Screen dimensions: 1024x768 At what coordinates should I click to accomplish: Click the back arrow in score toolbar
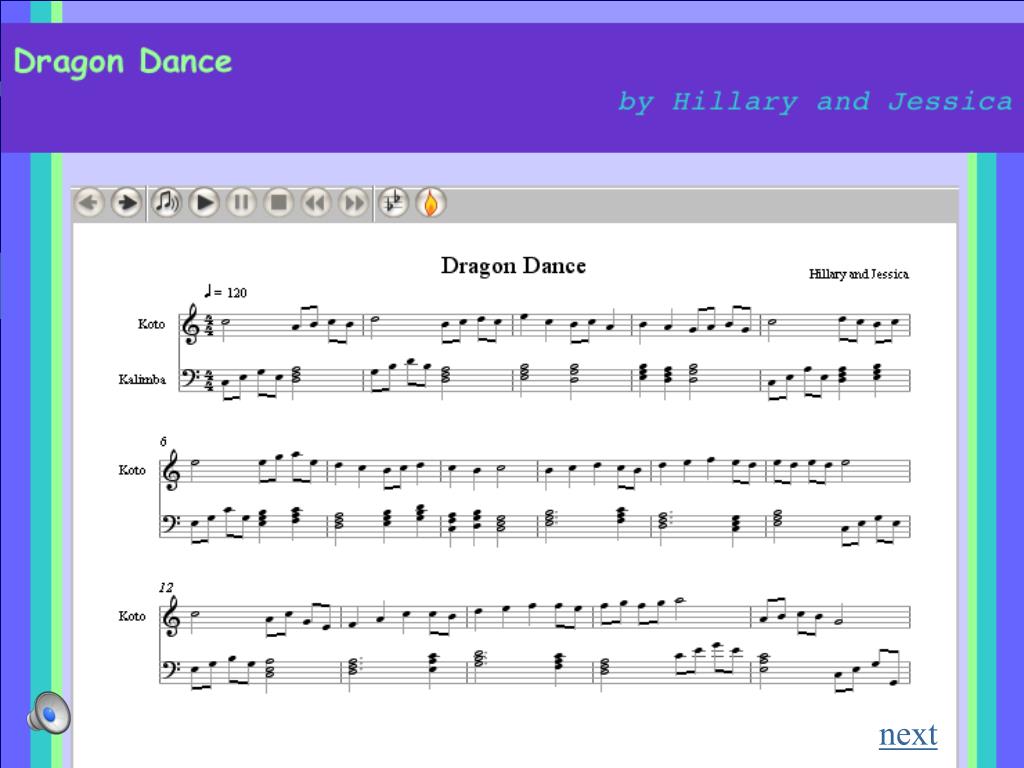coord(89,203)
